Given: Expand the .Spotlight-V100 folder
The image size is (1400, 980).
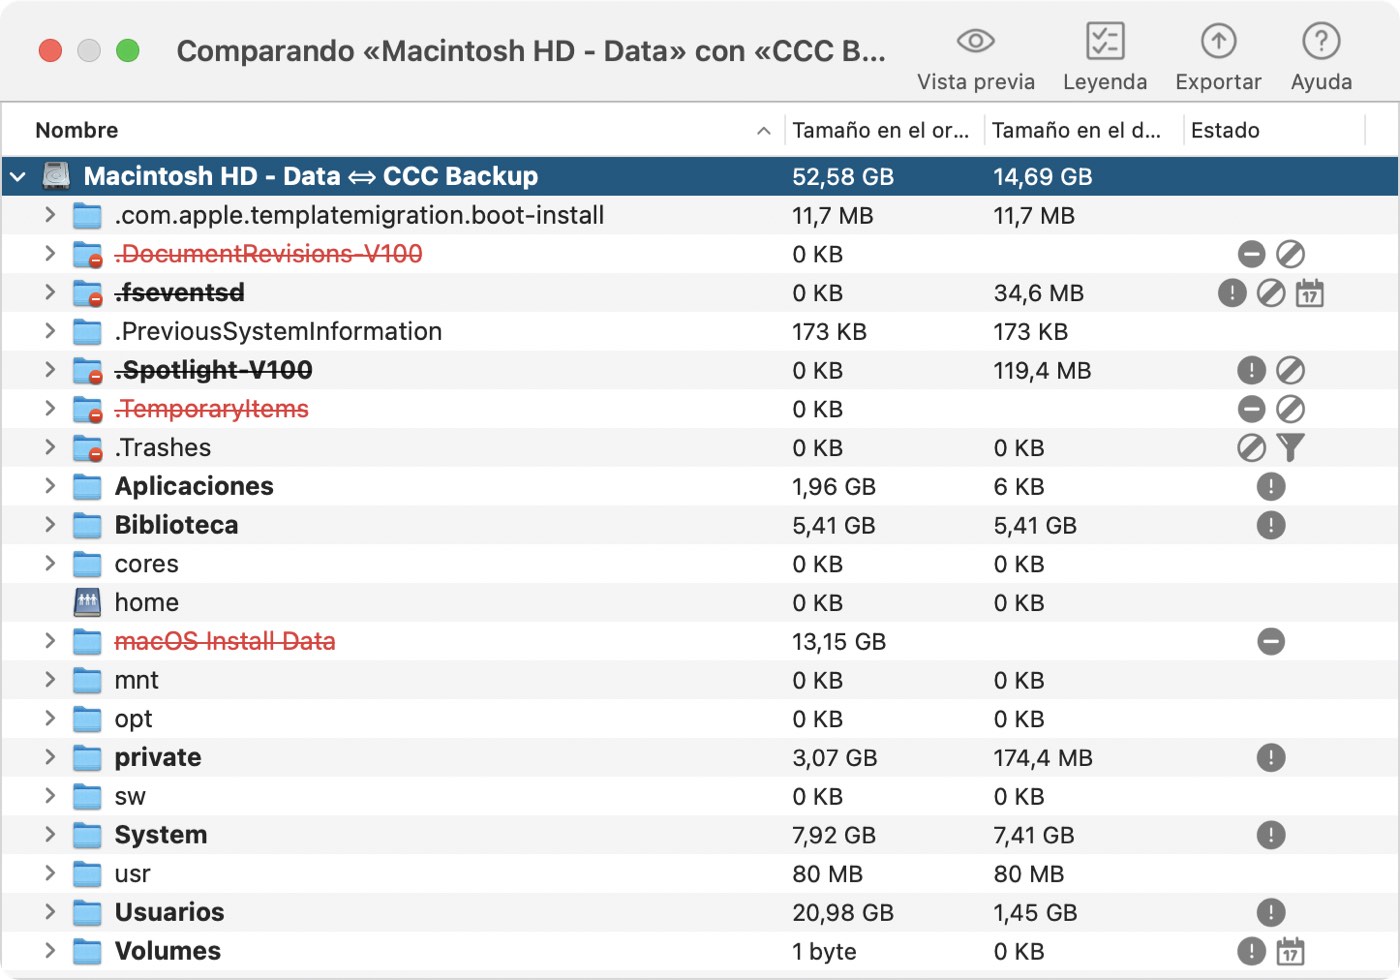Looking at the screenshot, I should pyautogui.click(x=50, y=370).
